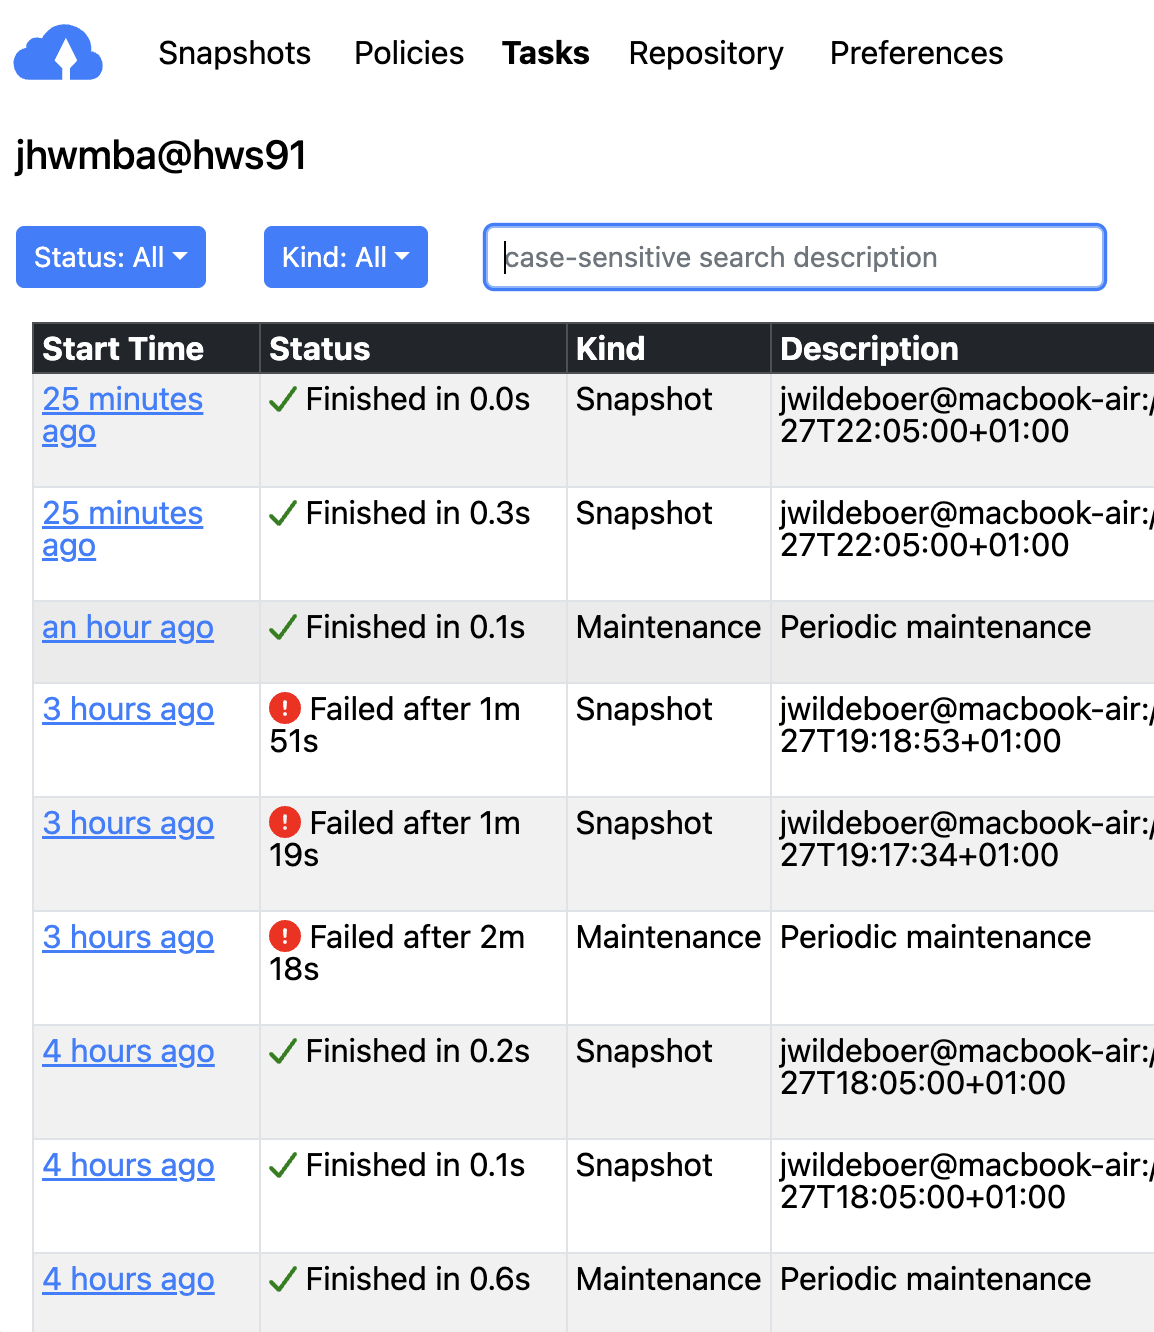Click red error icon on failed Maintenance task

(285, 937)
